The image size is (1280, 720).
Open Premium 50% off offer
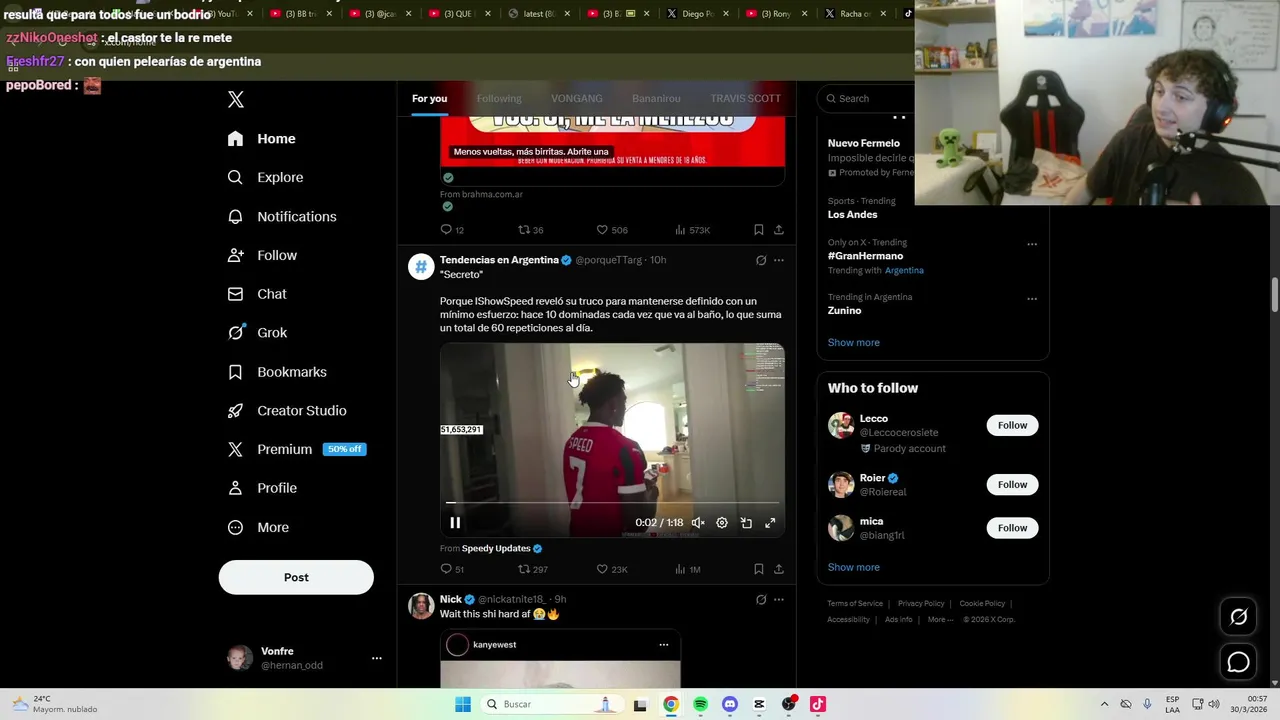[296, 449]
